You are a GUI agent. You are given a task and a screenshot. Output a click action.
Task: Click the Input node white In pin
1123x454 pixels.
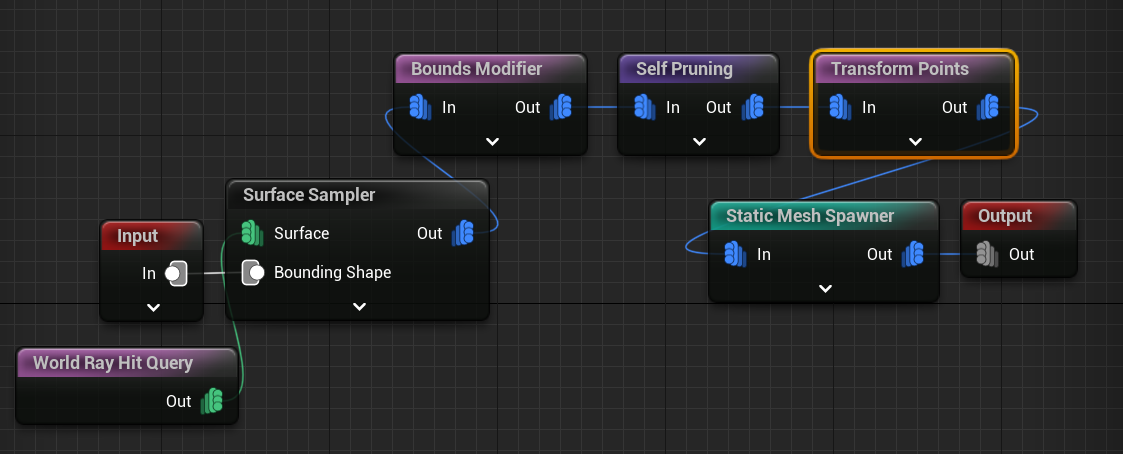tap(175, 272)
